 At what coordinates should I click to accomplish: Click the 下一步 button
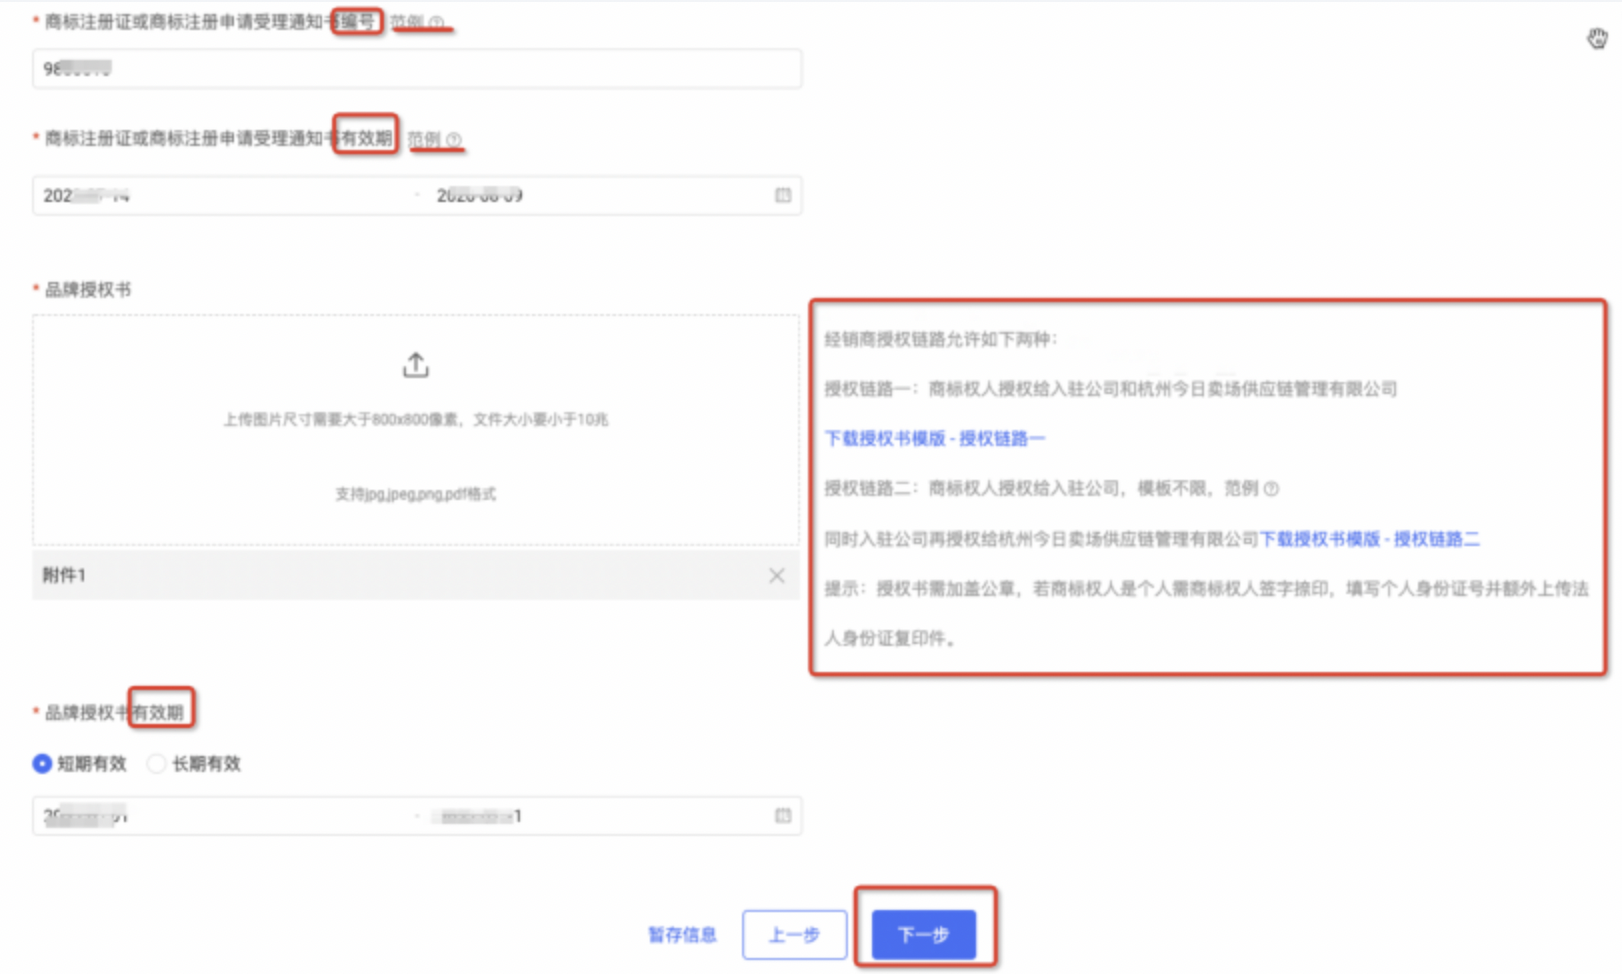coord(923,934)
